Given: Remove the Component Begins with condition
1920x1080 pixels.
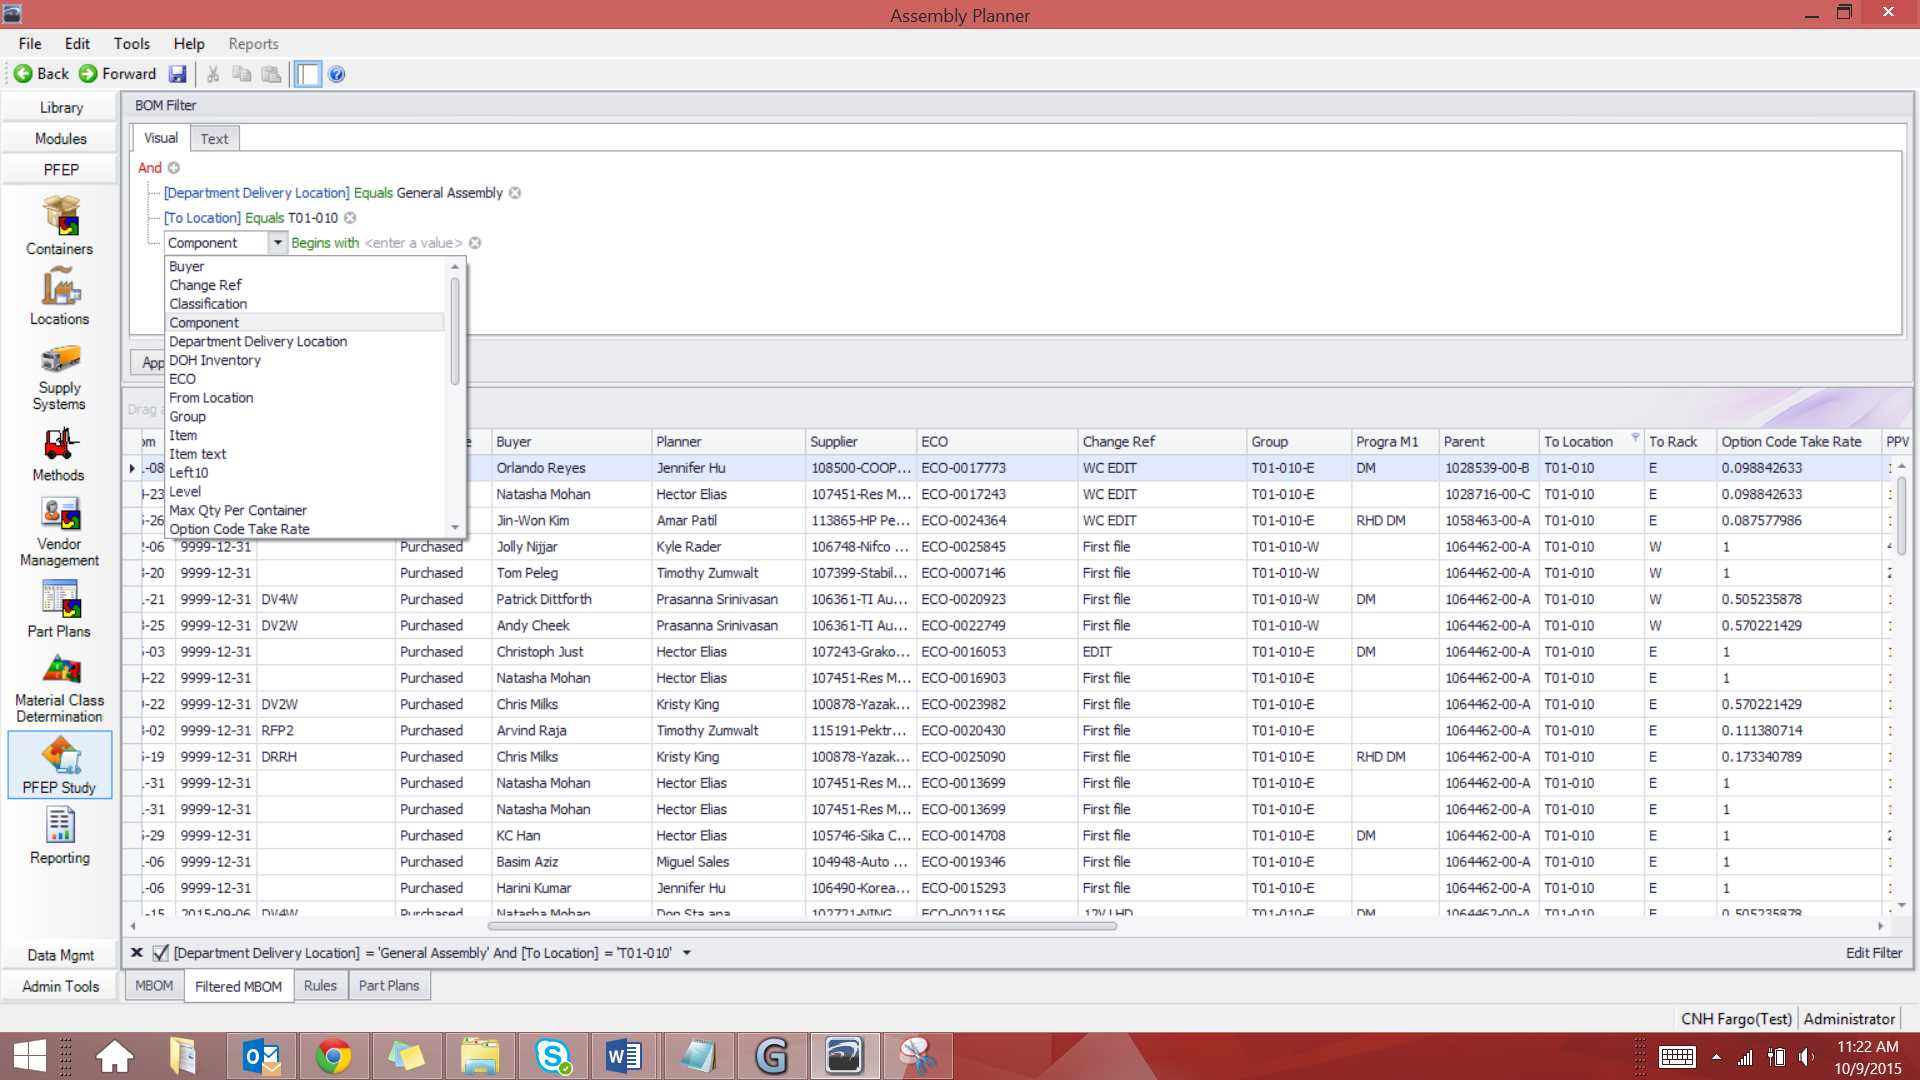Looking at the screenshot, I should tap(475, 243).
